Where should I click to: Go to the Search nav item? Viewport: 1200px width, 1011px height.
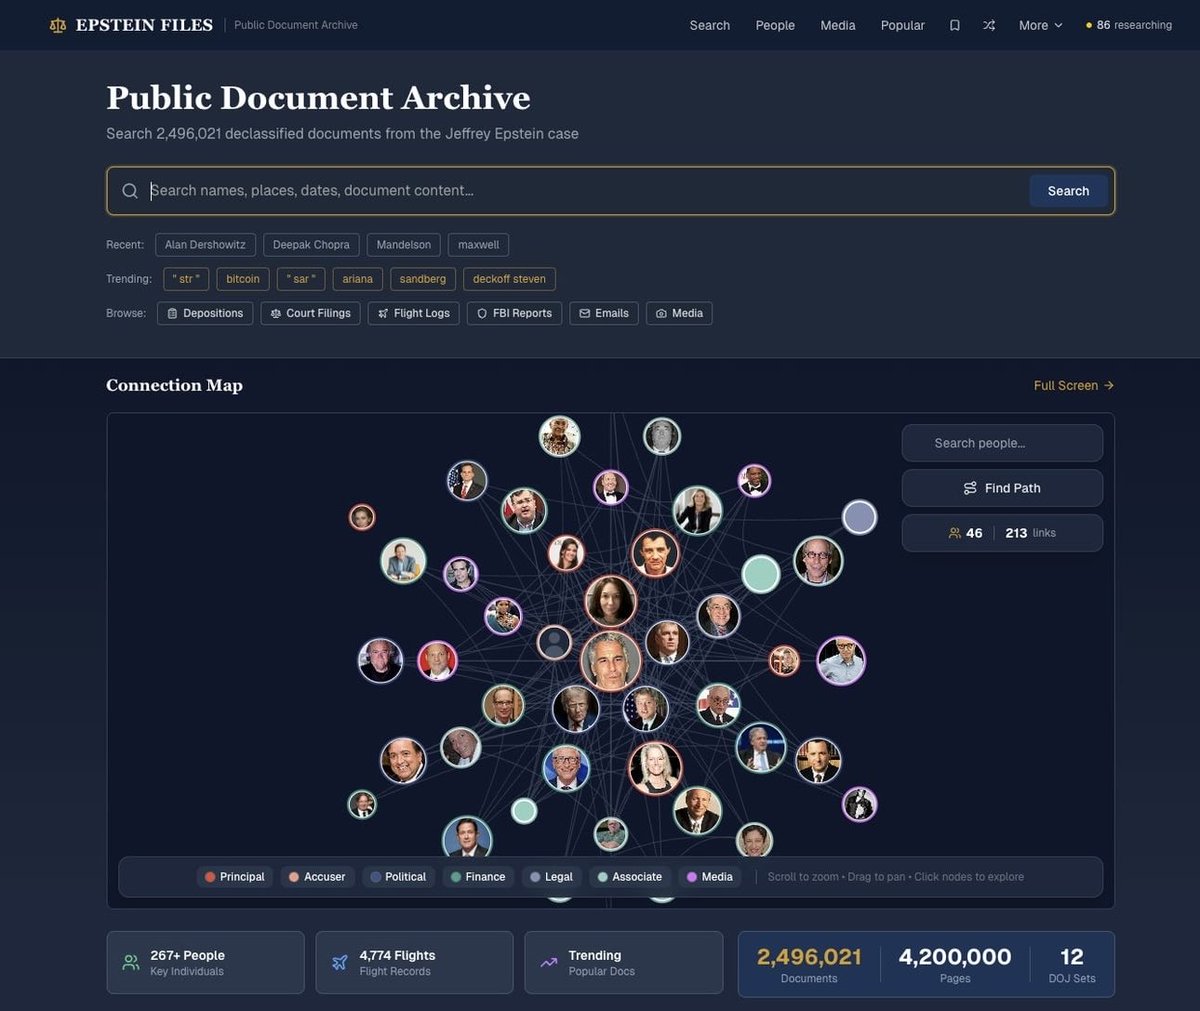tap(710, 25)
